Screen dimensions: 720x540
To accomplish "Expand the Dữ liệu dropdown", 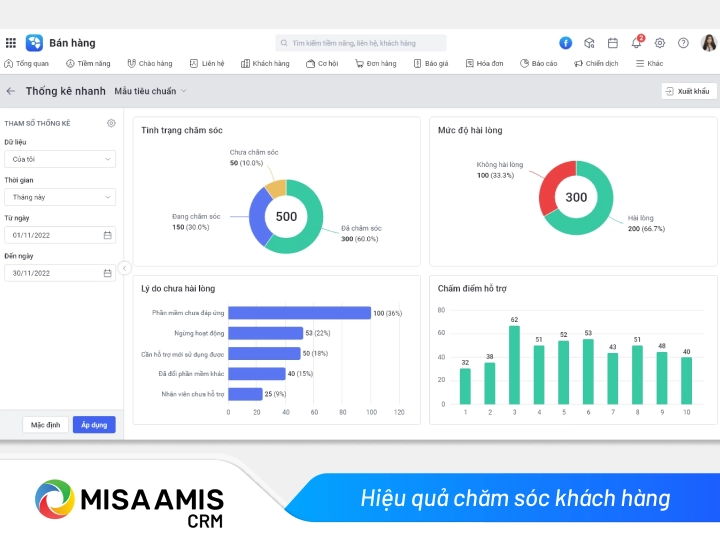I will pos(59,159).
